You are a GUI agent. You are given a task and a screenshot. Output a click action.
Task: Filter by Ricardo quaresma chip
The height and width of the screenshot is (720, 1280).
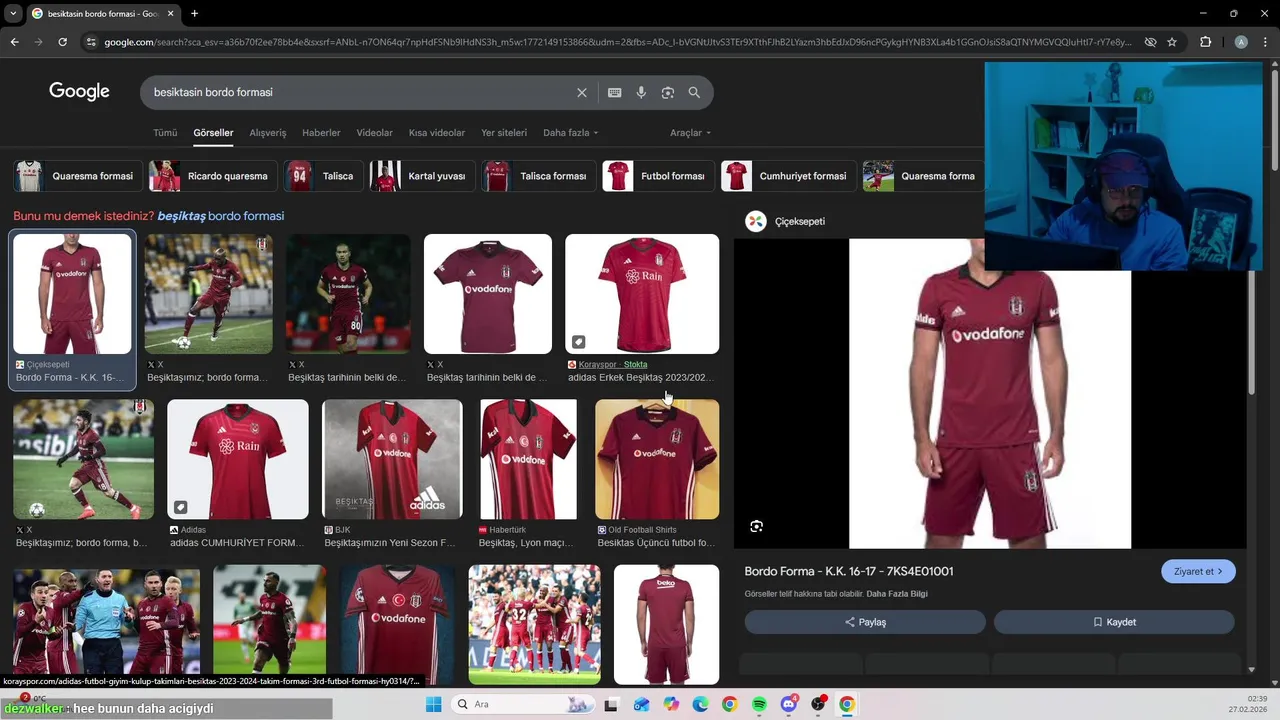211,176
